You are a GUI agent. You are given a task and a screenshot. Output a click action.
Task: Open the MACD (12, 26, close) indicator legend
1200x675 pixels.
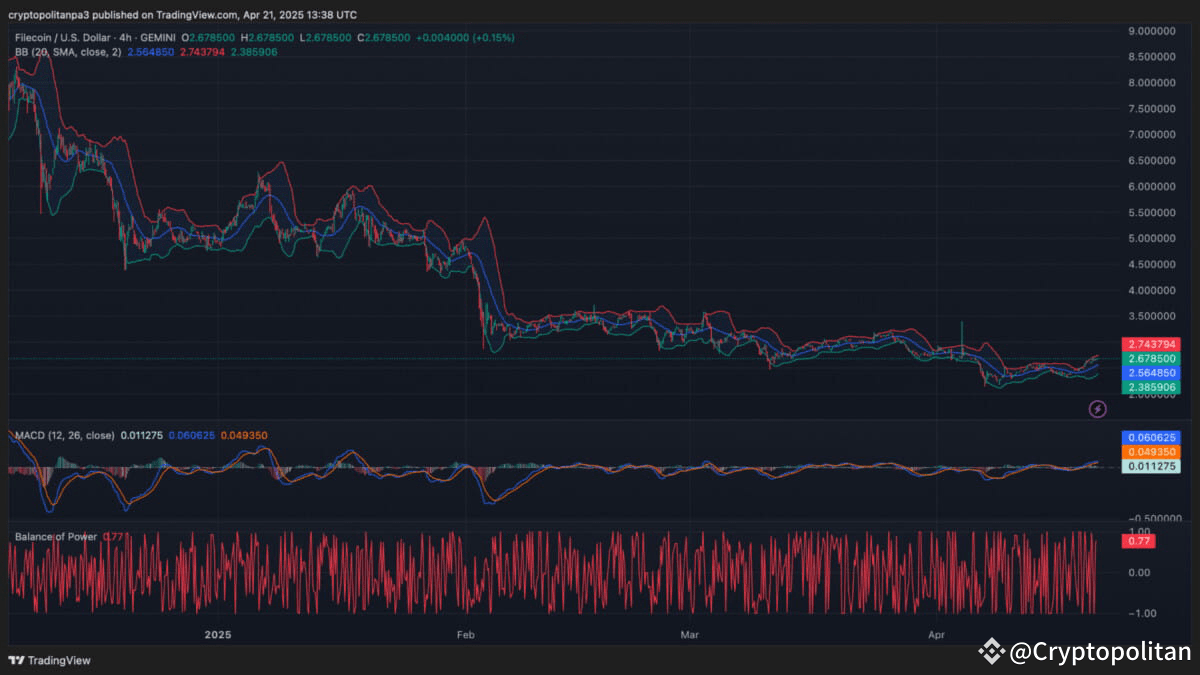(65, 436)
